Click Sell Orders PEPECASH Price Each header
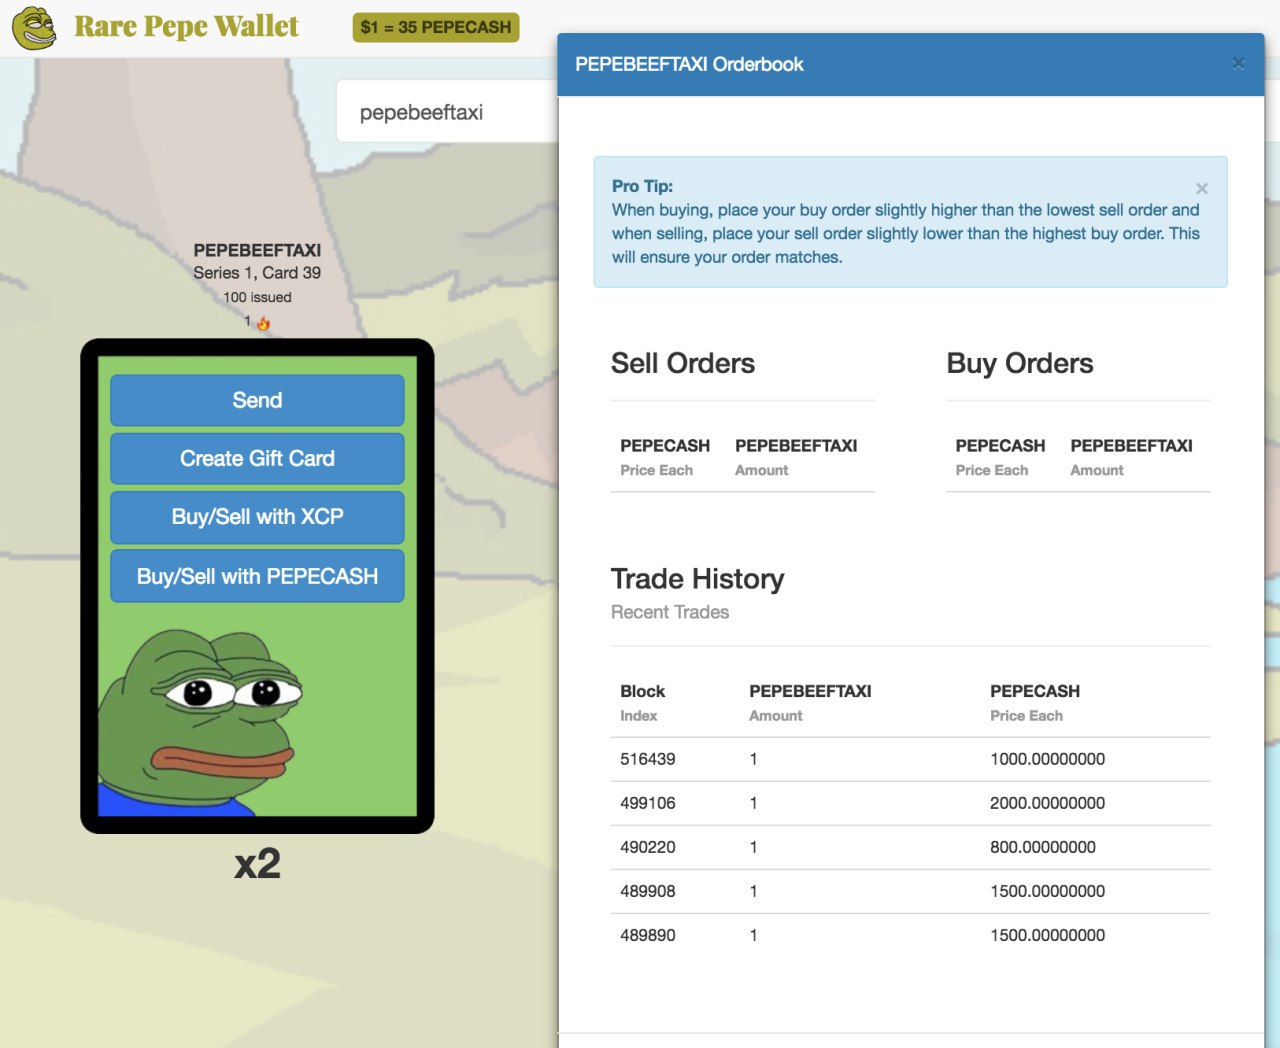1280x1048 pixels. (665, 457)
